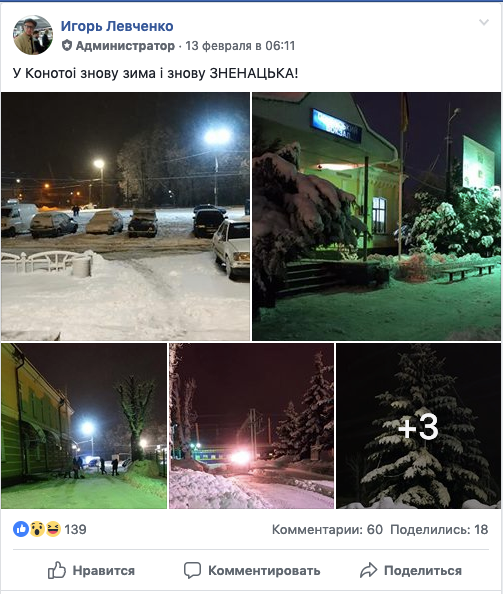The image size is (503, 594).
Task: Click the Администратор shield badge icon
Action: click(67, 46)
